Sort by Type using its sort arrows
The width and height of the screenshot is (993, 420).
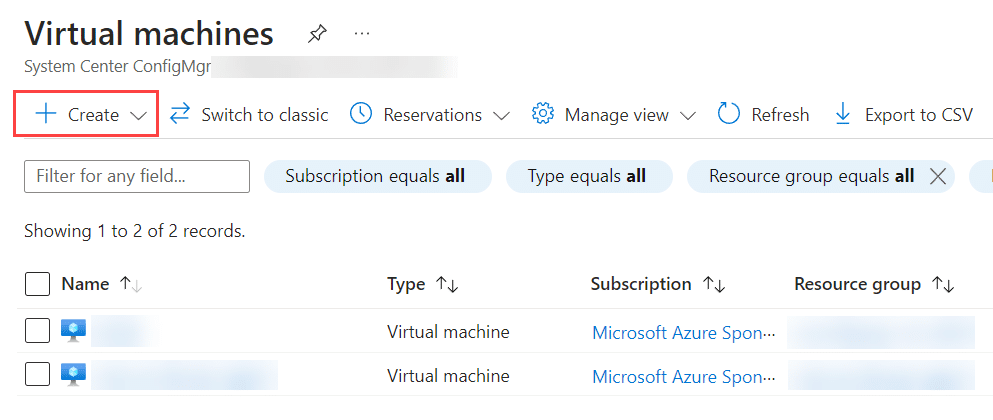pos(447,285)
